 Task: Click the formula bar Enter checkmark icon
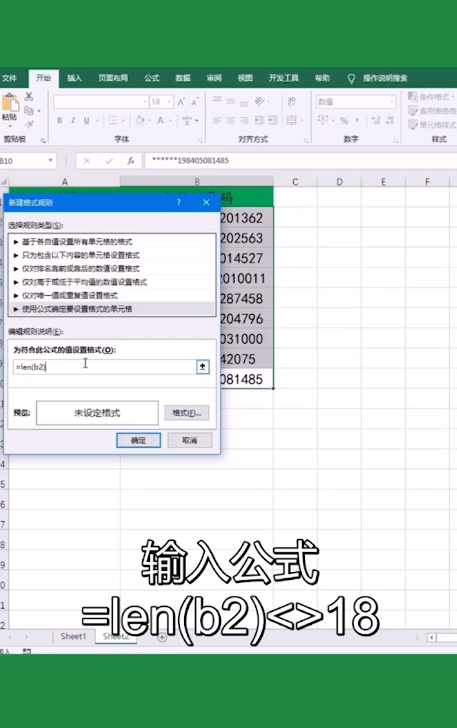[109, 161]
